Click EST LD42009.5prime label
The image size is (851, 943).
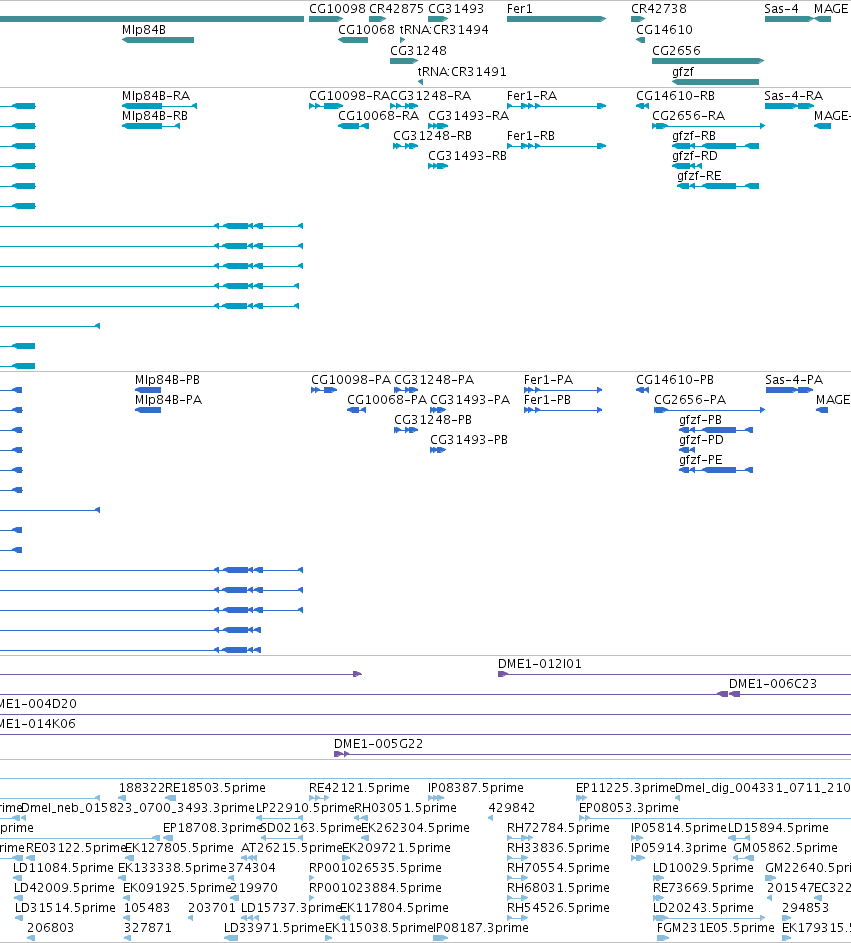(x=64, y=888)
